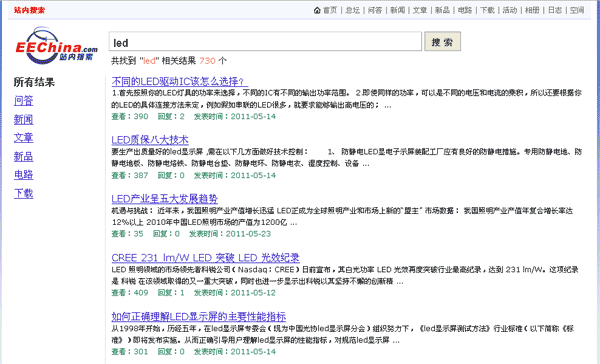Click the home icon beside 首页
Image resolution: width=600 pixels, height=364 pixels.
317,10
